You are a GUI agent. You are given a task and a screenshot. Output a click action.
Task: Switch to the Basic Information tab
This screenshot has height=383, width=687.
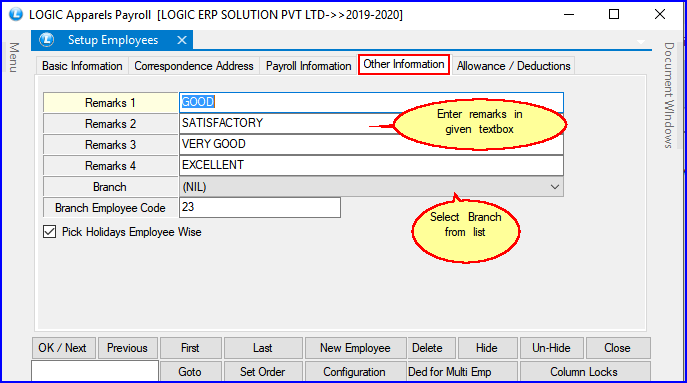coord(82,66)
